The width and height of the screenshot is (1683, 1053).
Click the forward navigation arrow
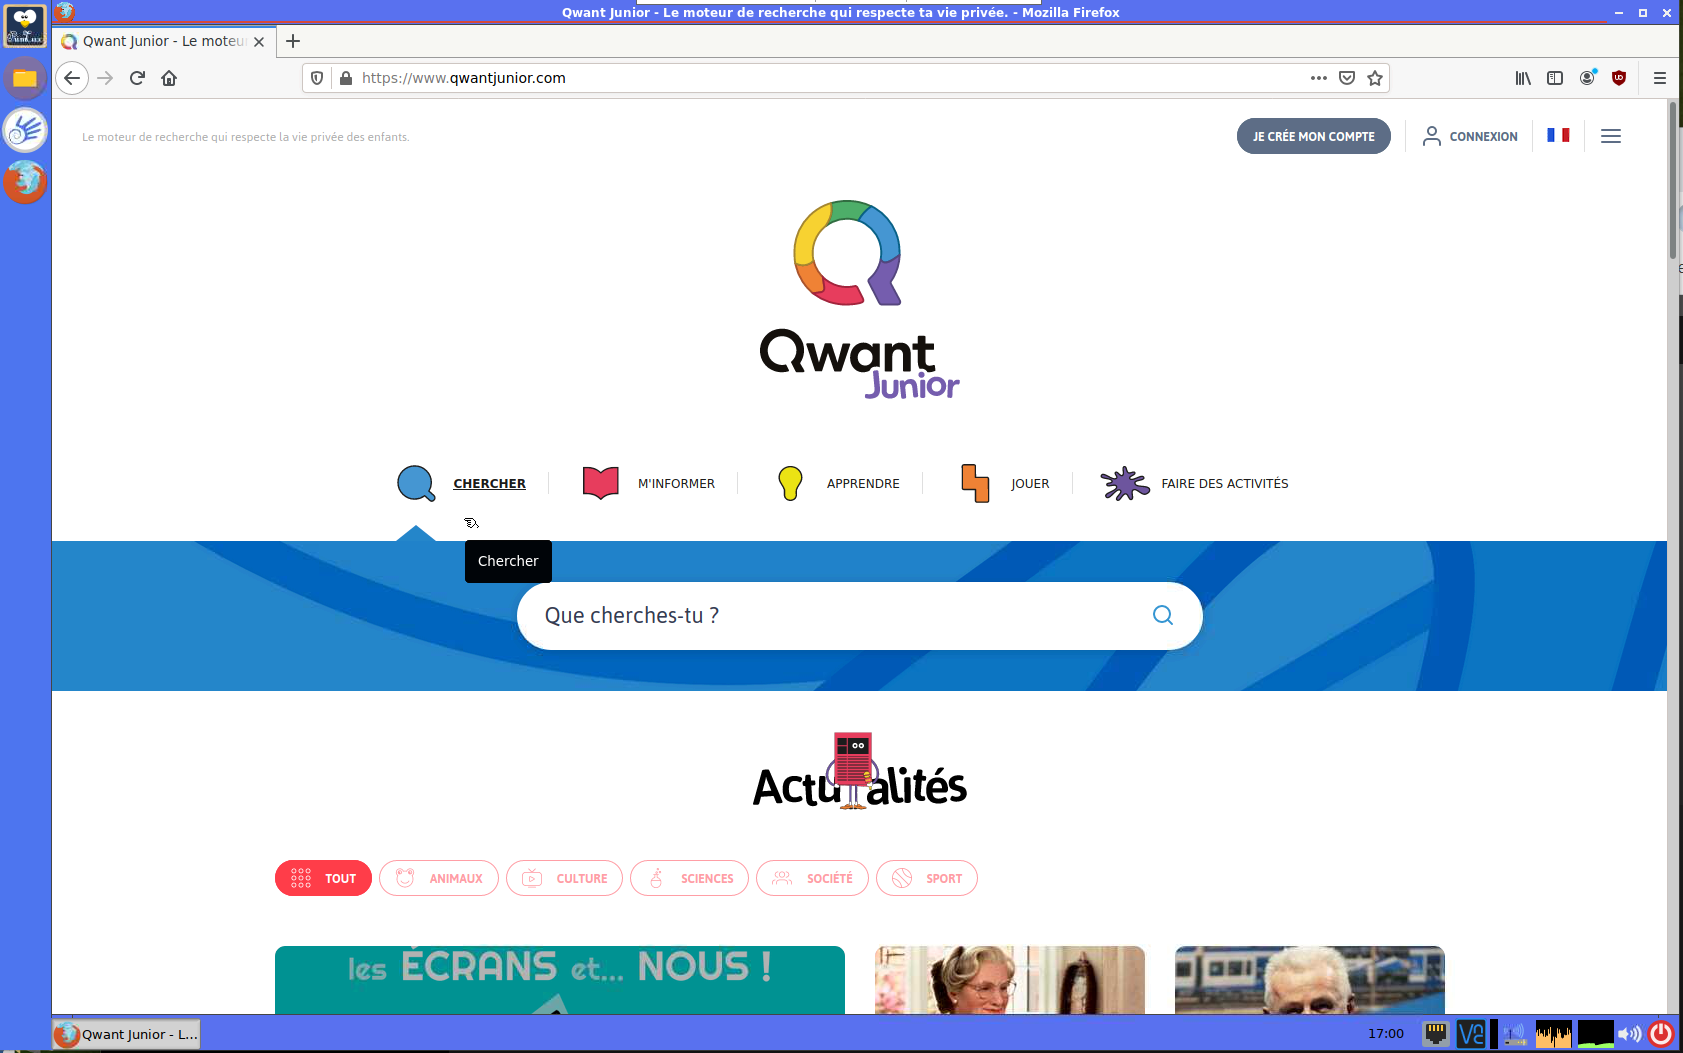(105, 78)
